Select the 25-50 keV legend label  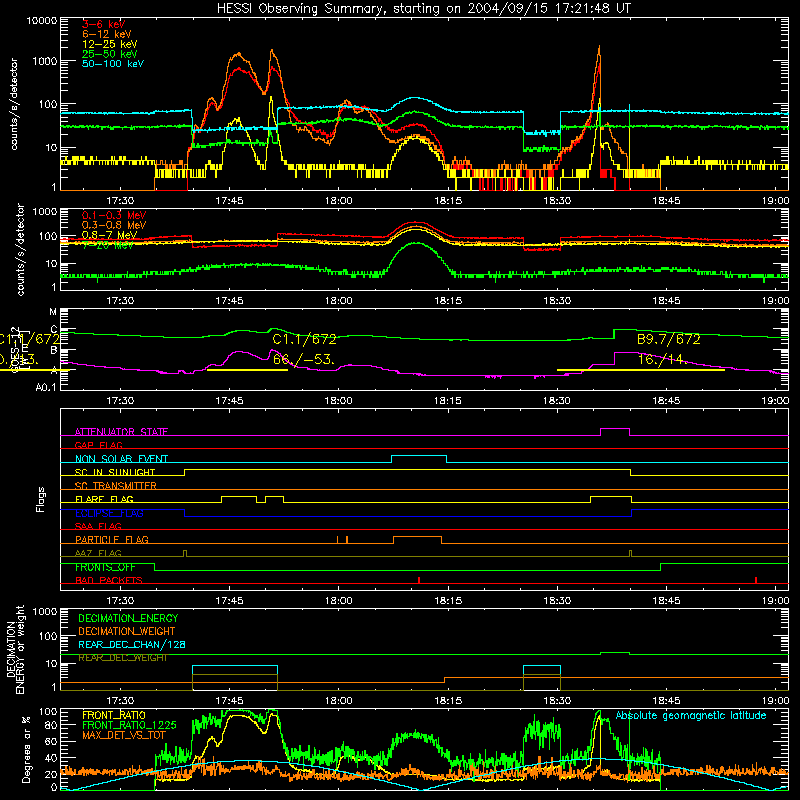tap(110, 54)
